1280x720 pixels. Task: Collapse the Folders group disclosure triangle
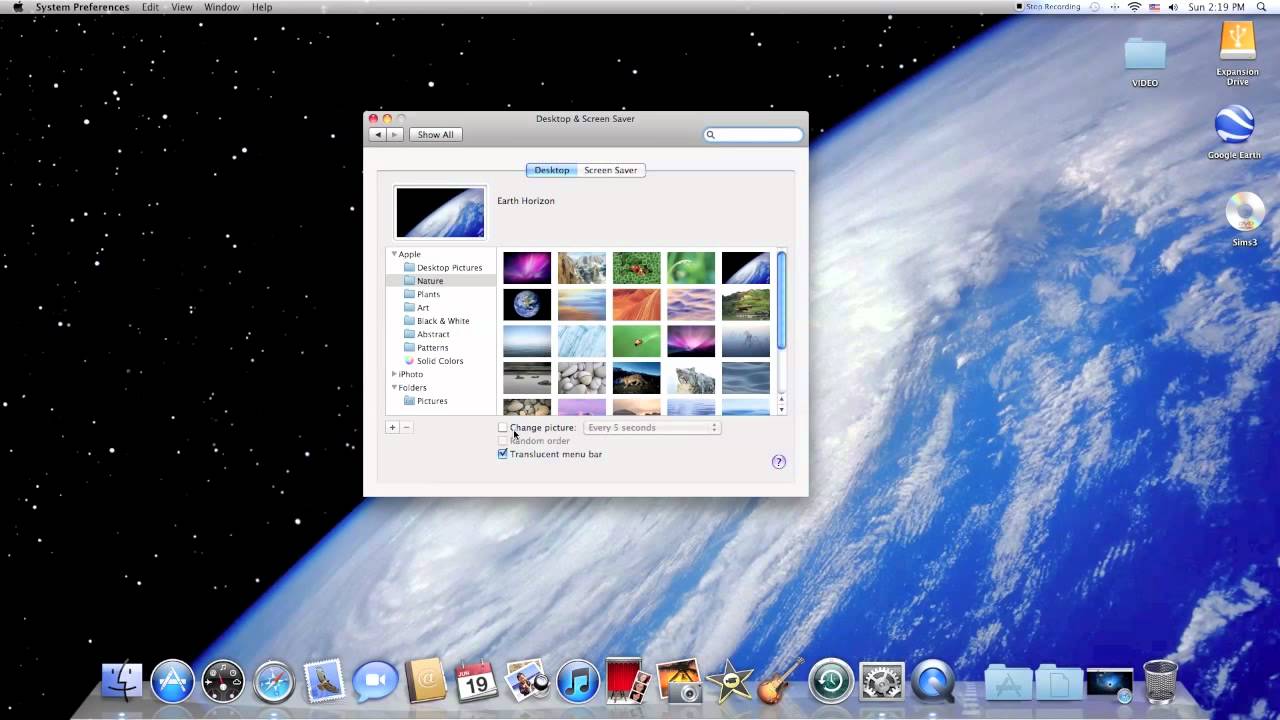(394, 387)
